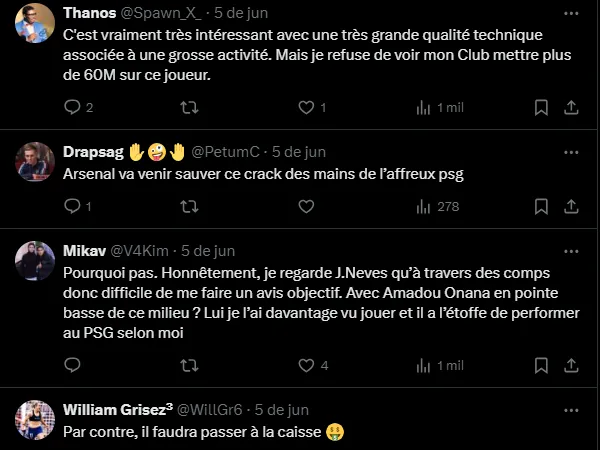The width and height of the screenshot is (600, 450).
Task: Reply to Mikav's tweet
Action: (71, 365)
